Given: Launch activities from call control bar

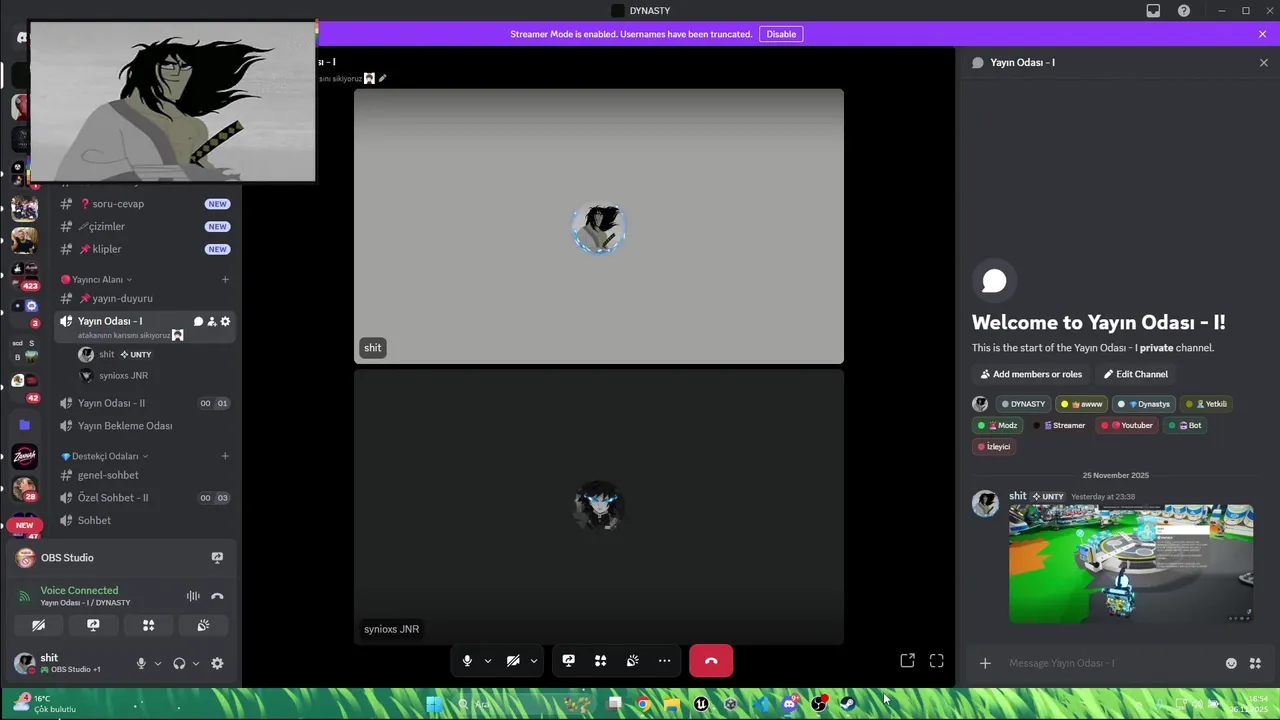Looking at the screenshot, I should [x=600, y=661].
